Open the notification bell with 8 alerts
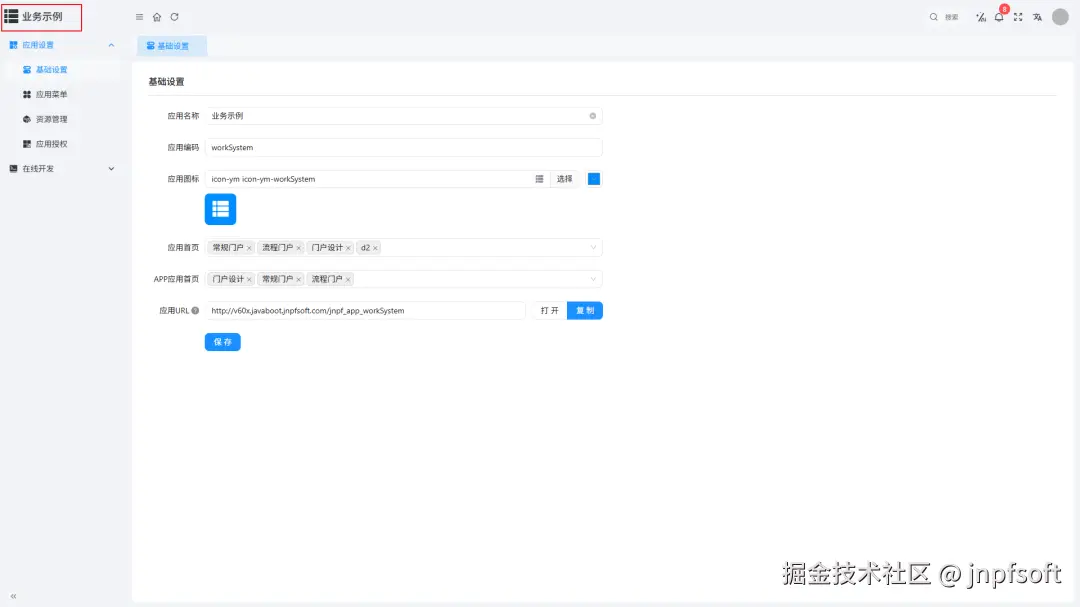Screen dimensions: 1080x607 pos(999,17)
